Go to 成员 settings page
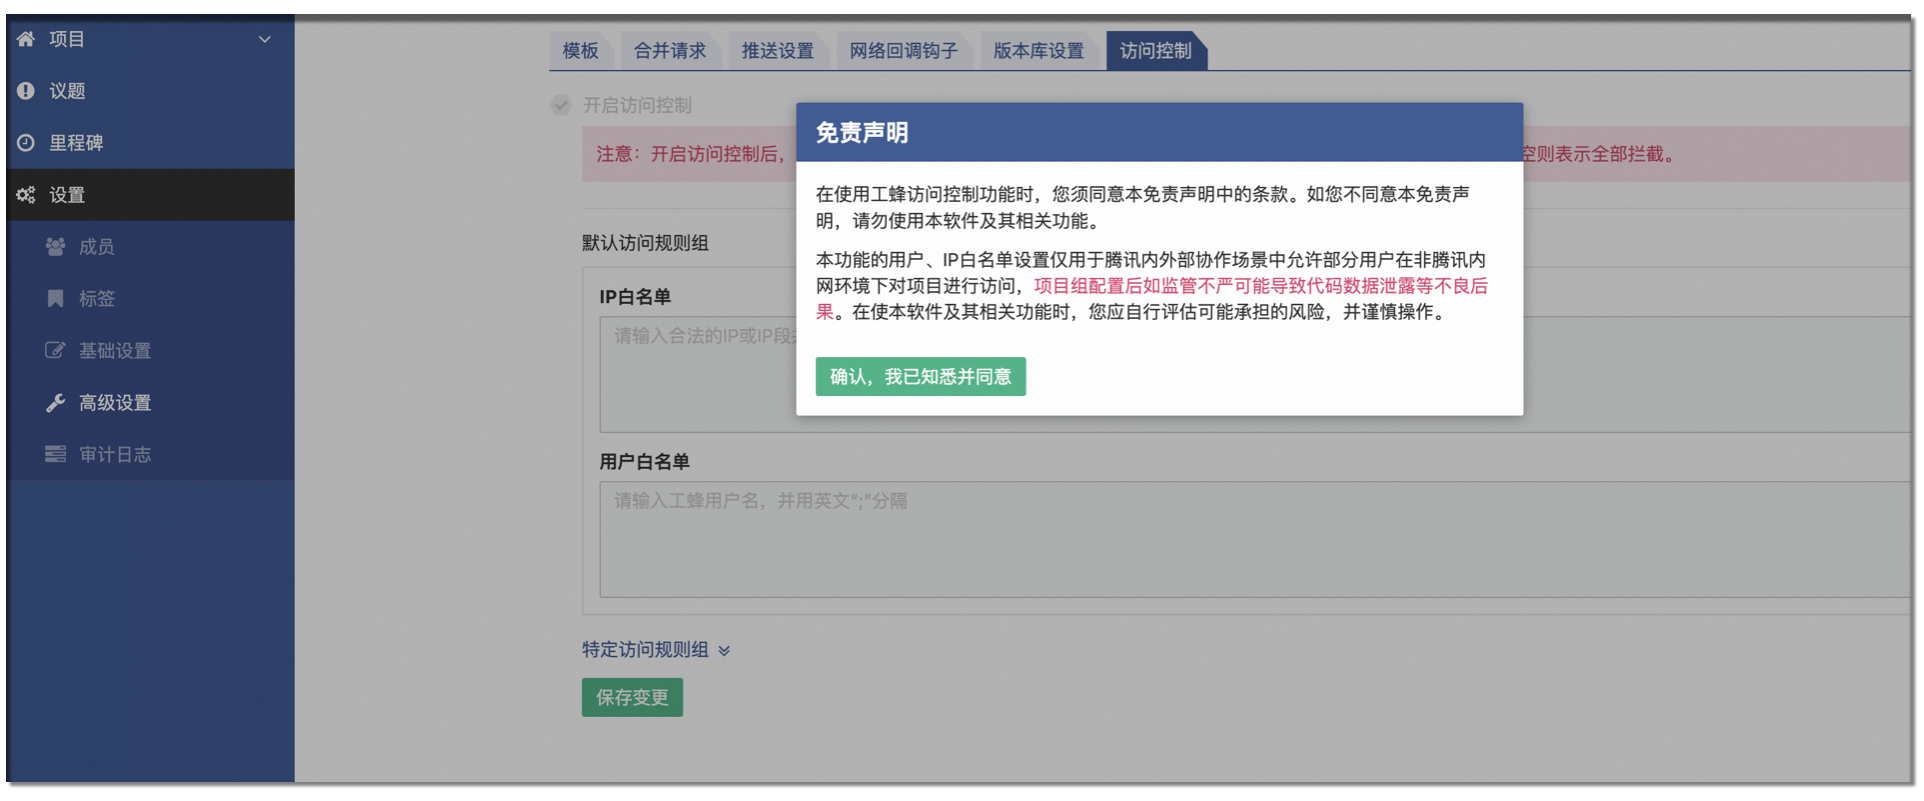 coord(151,247)
